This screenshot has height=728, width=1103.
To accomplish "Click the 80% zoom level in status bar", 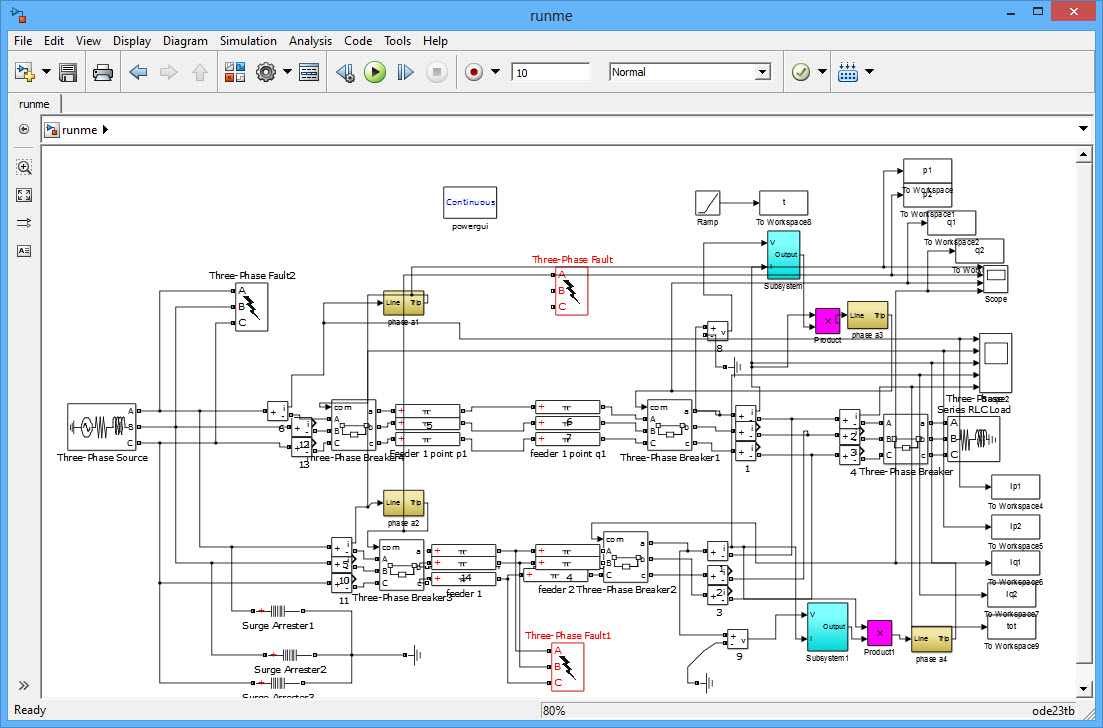I will (x=554, y=710).
